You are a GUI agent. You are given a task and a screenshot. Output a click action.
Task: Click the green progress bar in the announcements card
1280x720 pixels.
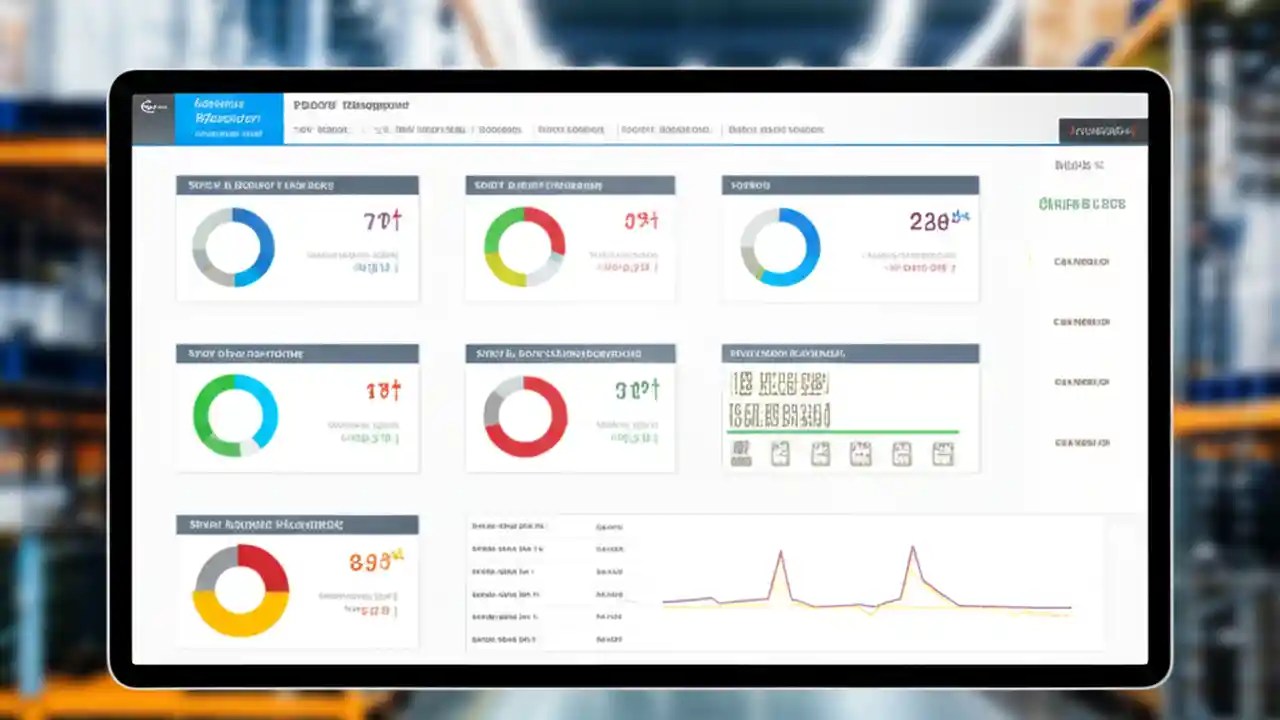point(845,433)
